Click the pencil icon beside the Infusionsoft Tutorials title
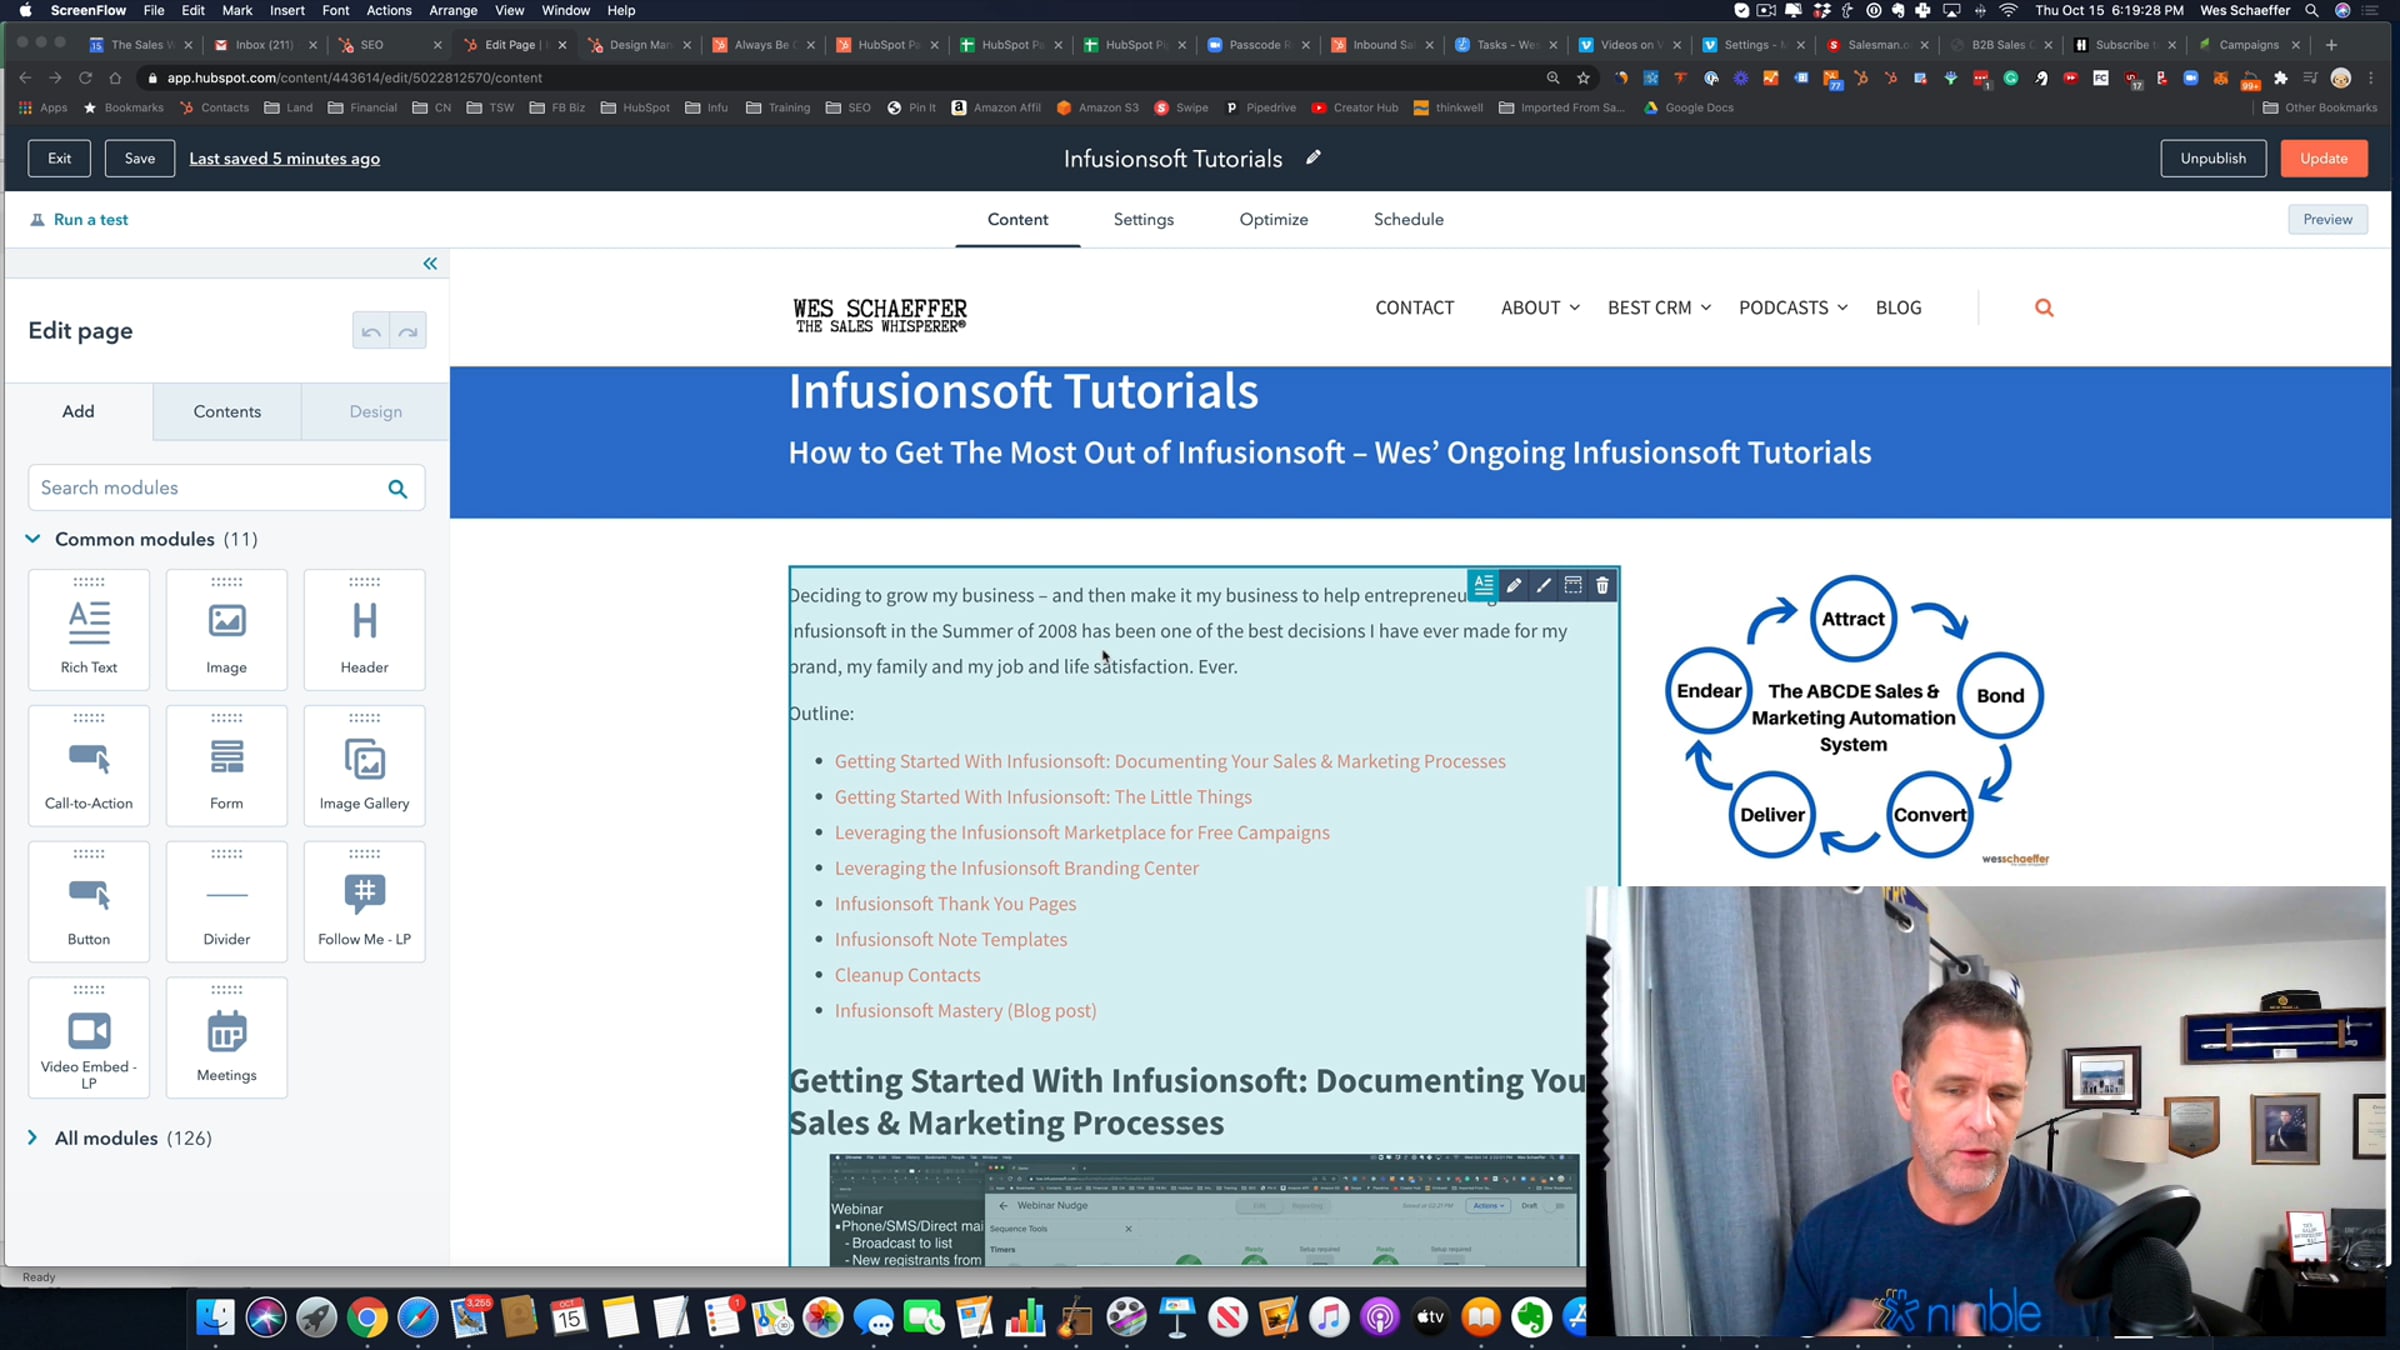This screenshot has width=2400, height=1350. tap(1313, 157)
